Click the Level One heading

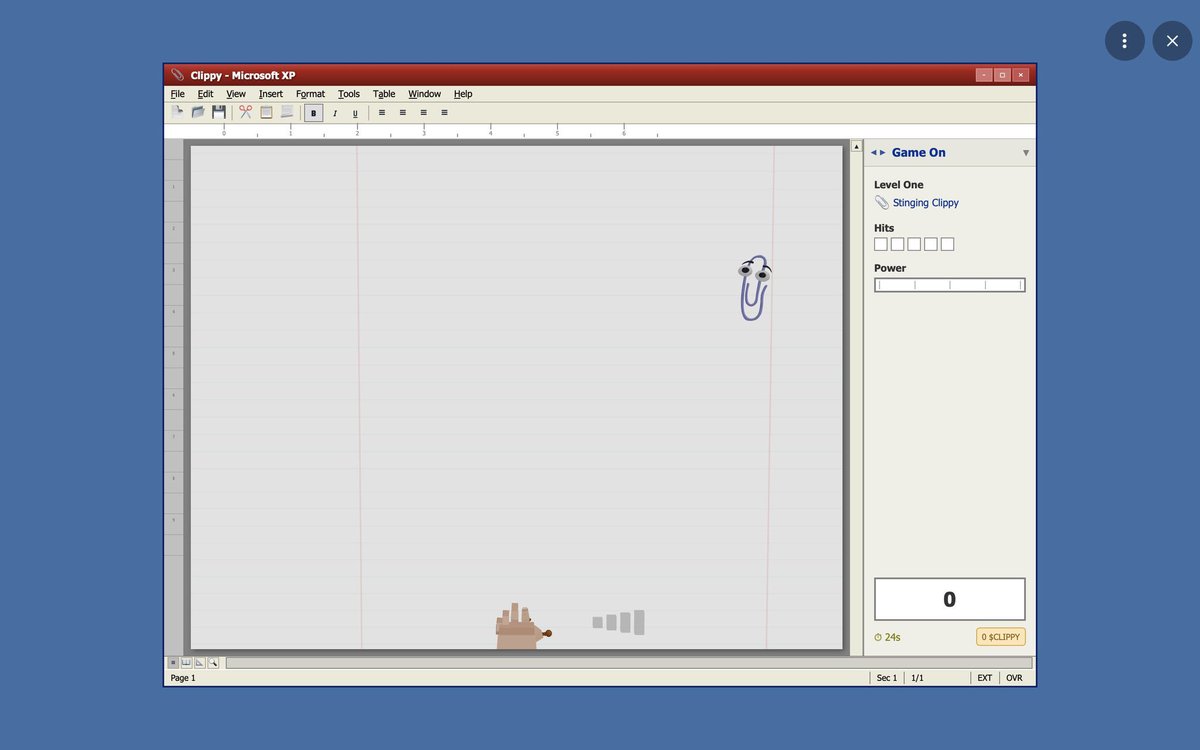click(899, 185)
